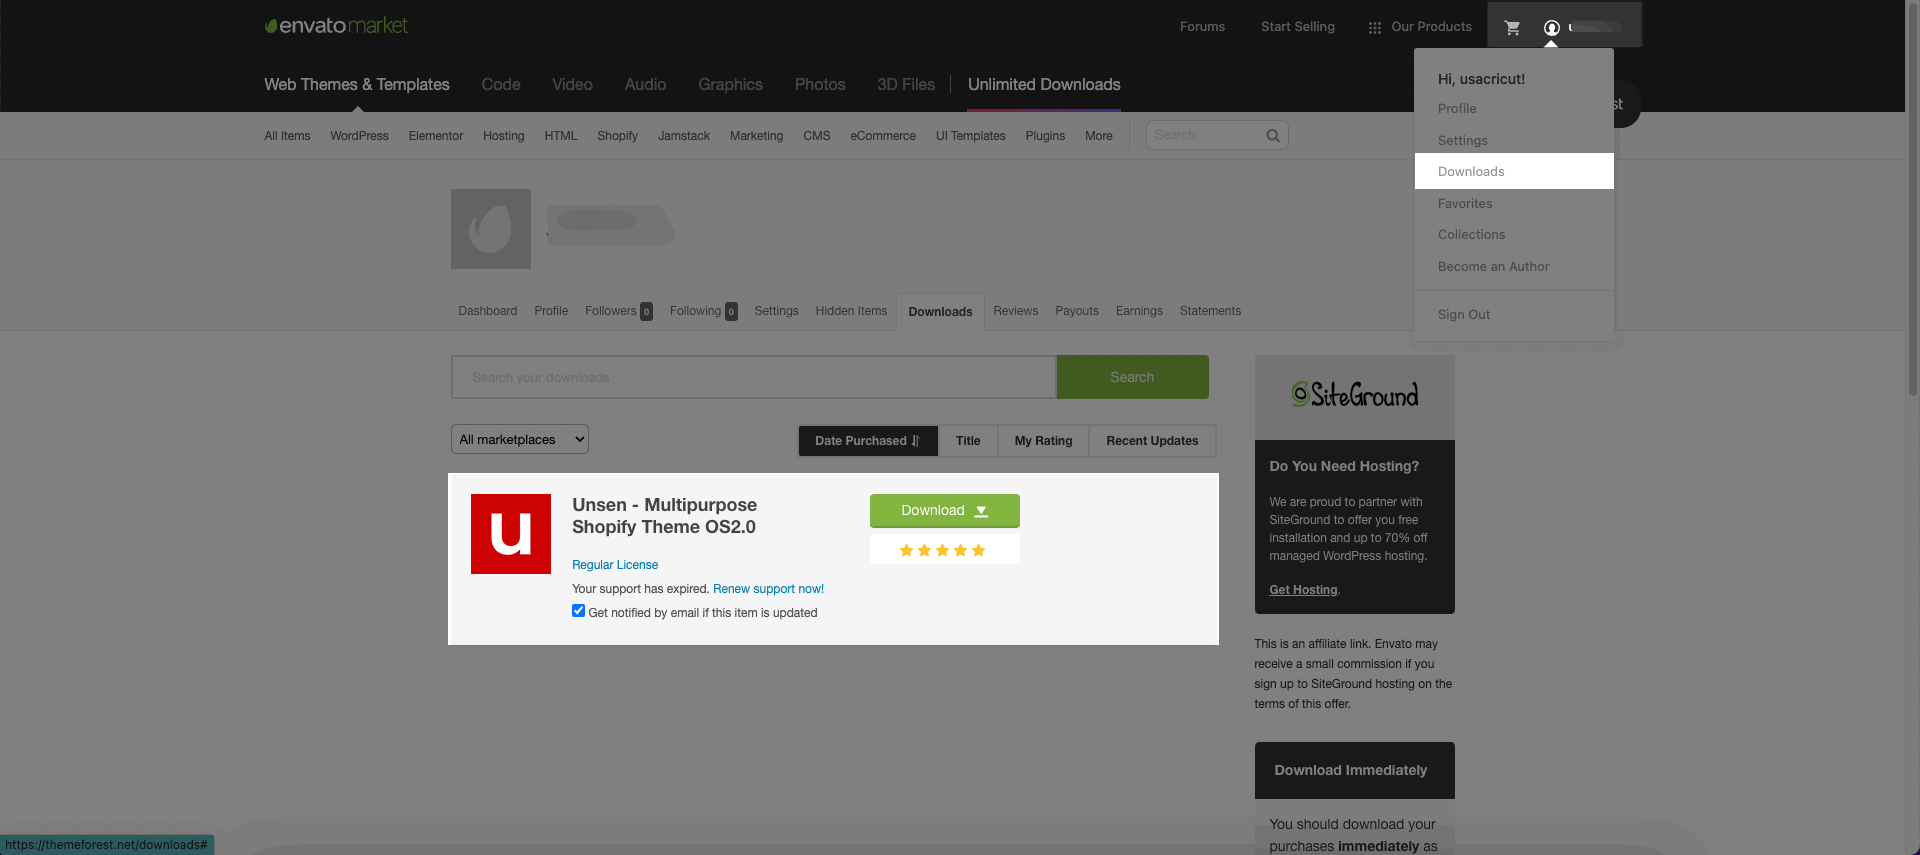This screenshot has width=1920, height=855.
Task: Select Elementor subcategory
Action: pos(436,136)
